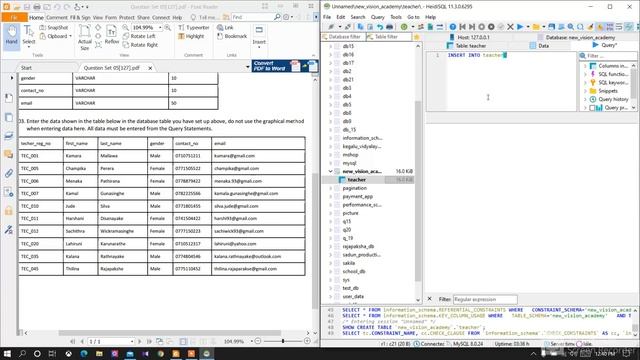This screenshot has width=640, height=360.
Task: Click the zoom out minus on Foxit status bar
Action: [x=258, y=341]
